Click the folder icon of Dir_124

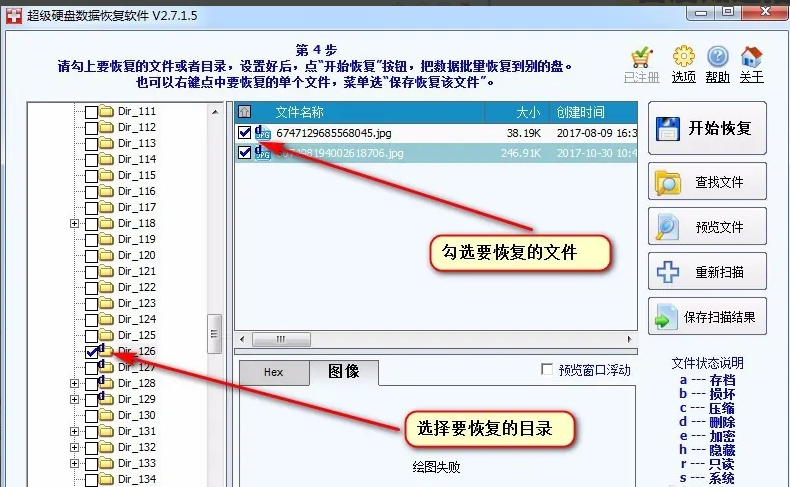[x=106, y=319]
